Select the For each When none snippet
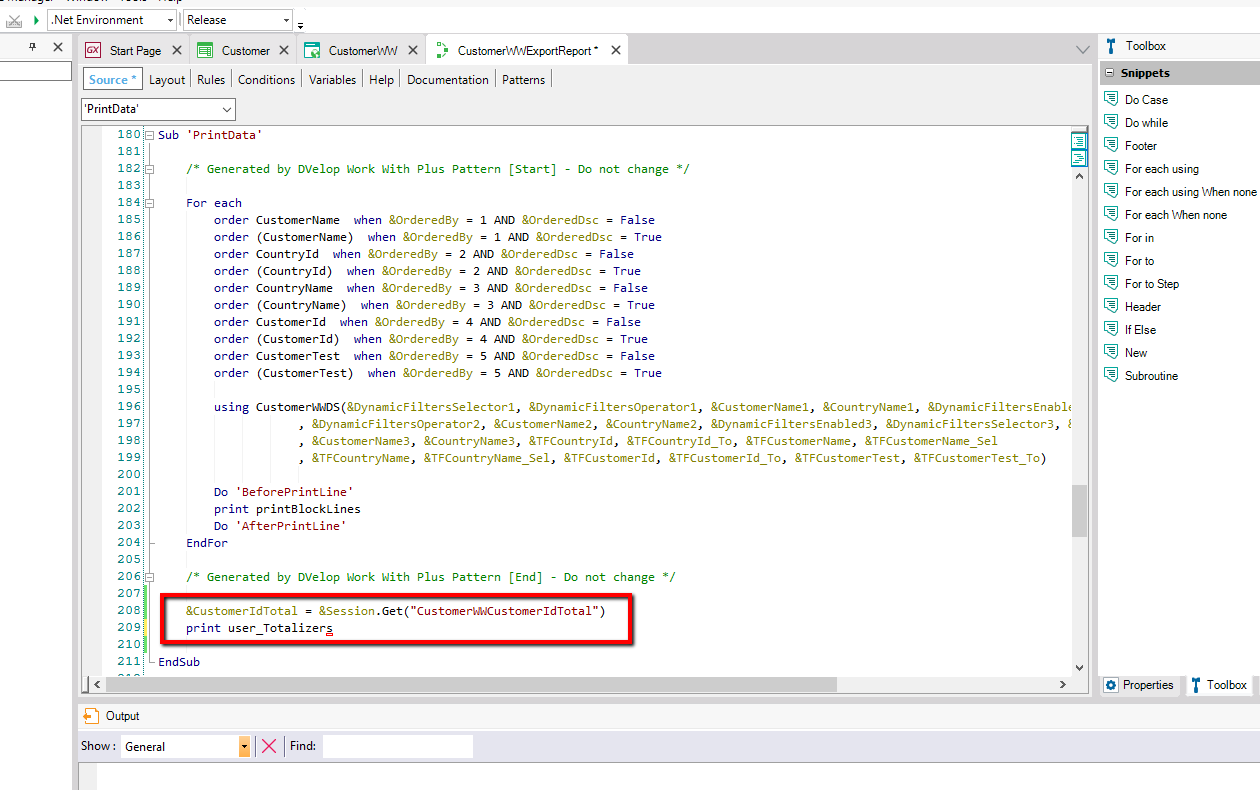Viewport: 1260px width, 790px height. tap(1176, 215)
